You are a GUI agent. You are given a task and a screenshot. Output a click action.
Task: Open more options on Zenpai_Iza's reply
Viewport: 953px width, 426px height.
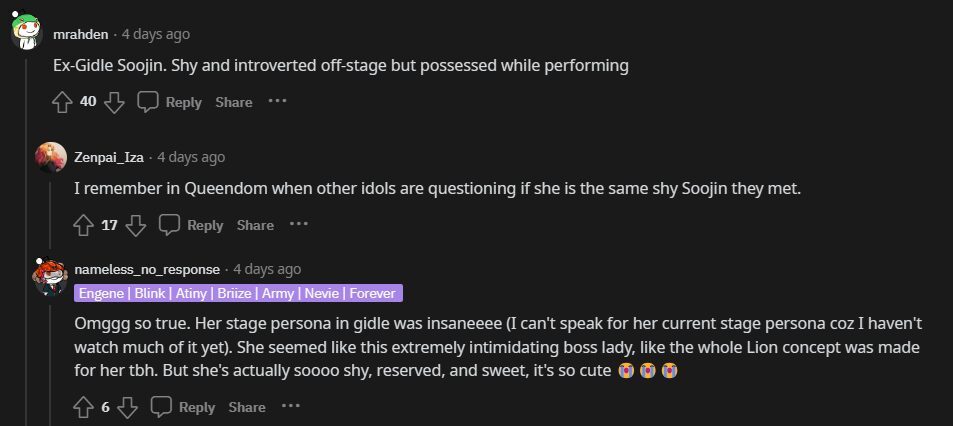click(298, 225)
